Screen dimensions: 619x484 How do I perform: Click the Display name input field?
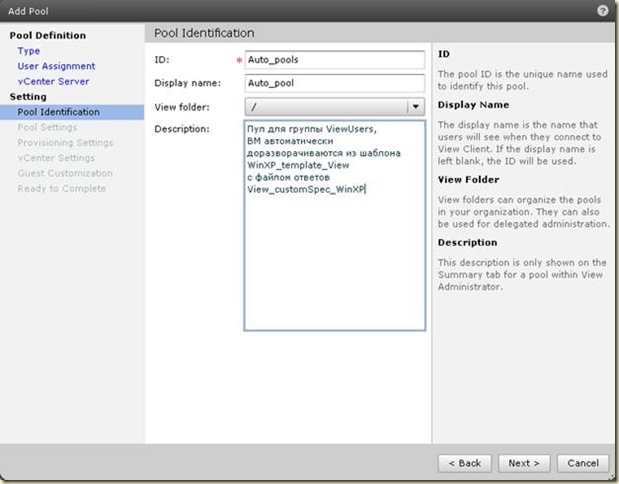coord(334,83)
